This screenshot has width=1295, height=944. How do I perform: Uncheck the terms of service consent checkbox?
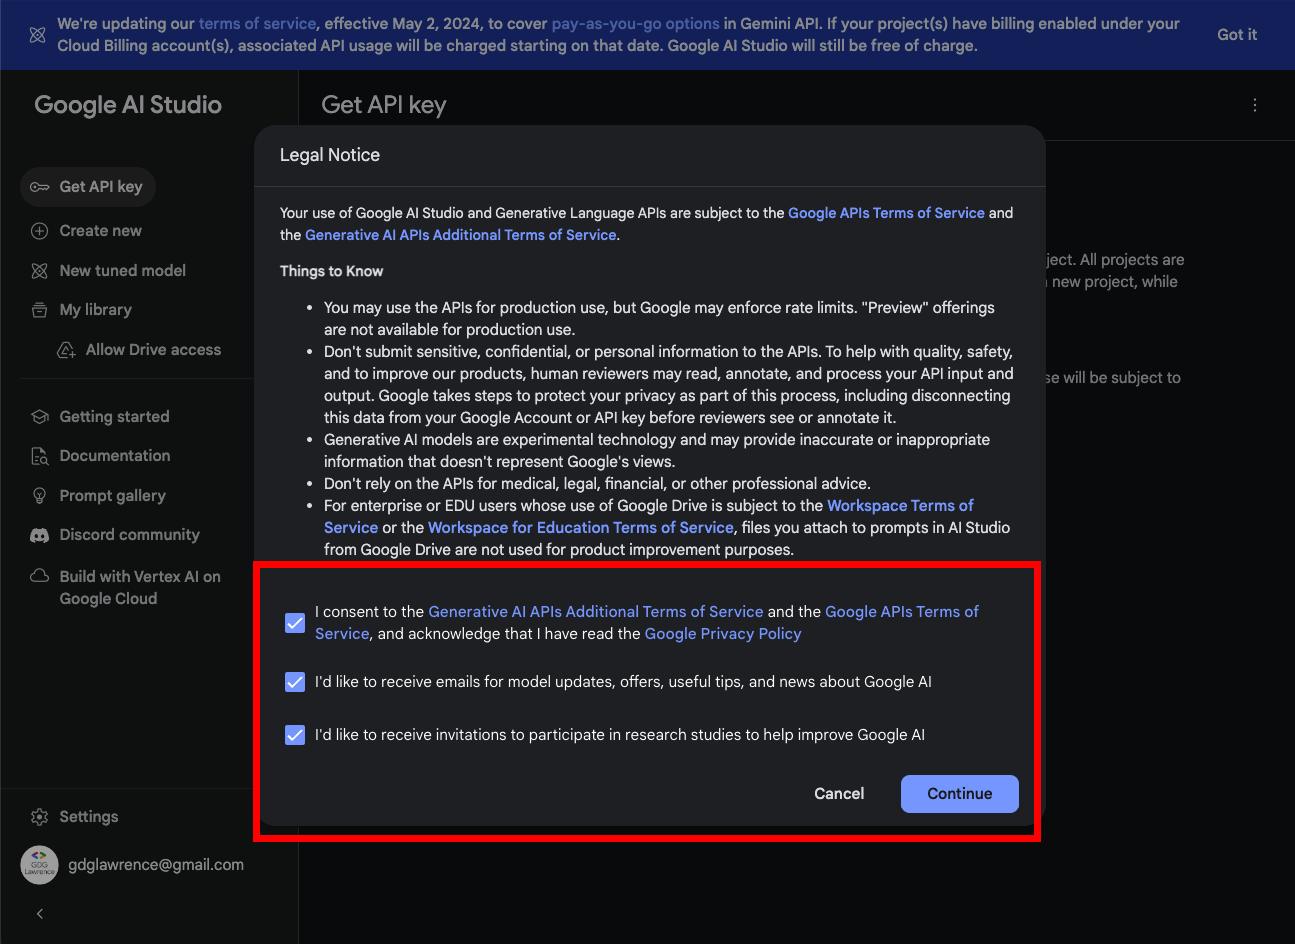coord(295,623)
